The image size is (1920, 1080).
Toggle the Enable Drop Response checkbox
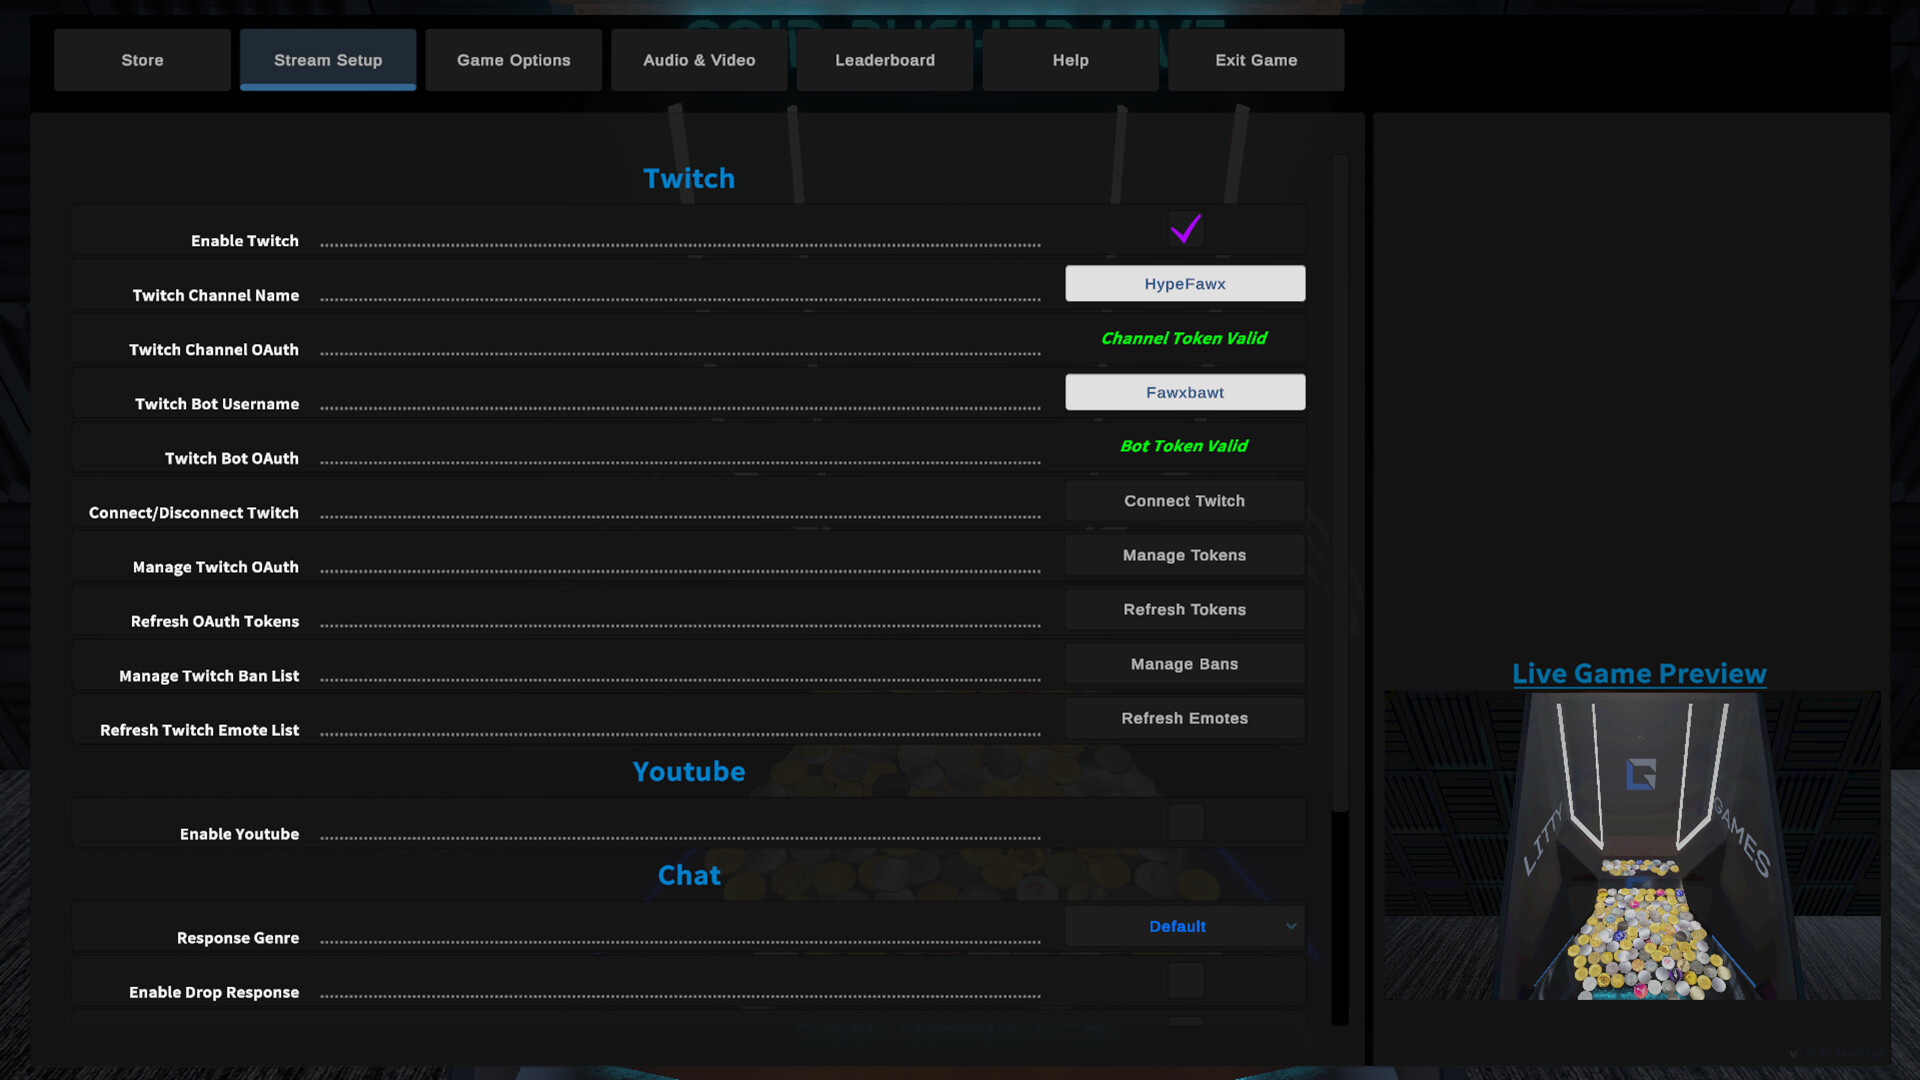(x=1185, y=981)
